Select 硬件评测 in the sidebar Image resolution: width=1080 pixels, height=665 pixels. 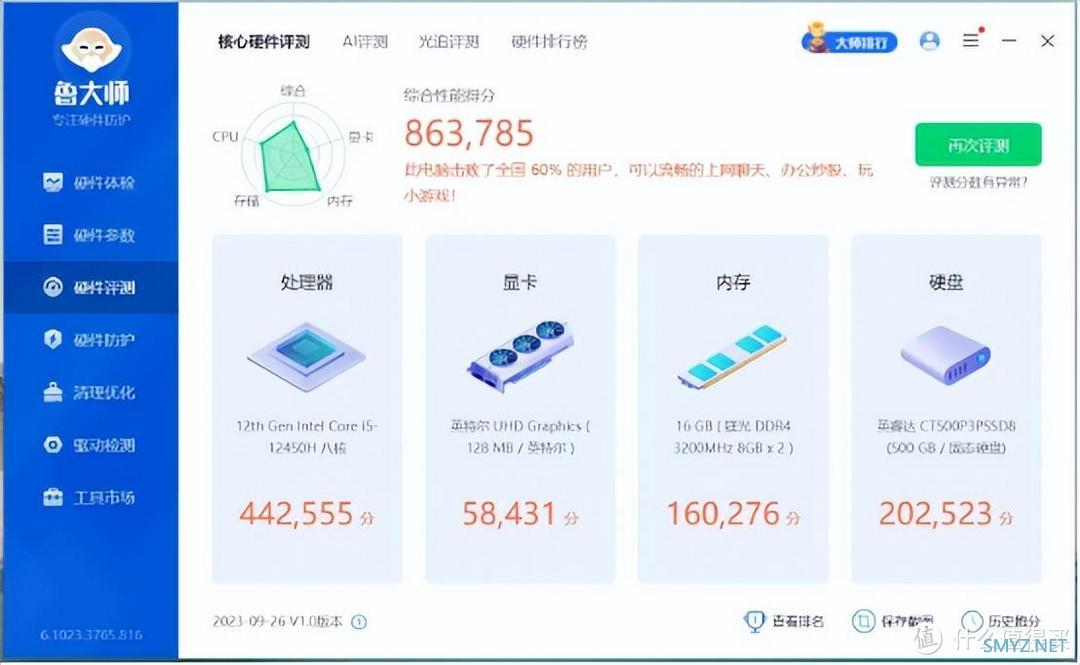tap(91, 287)
